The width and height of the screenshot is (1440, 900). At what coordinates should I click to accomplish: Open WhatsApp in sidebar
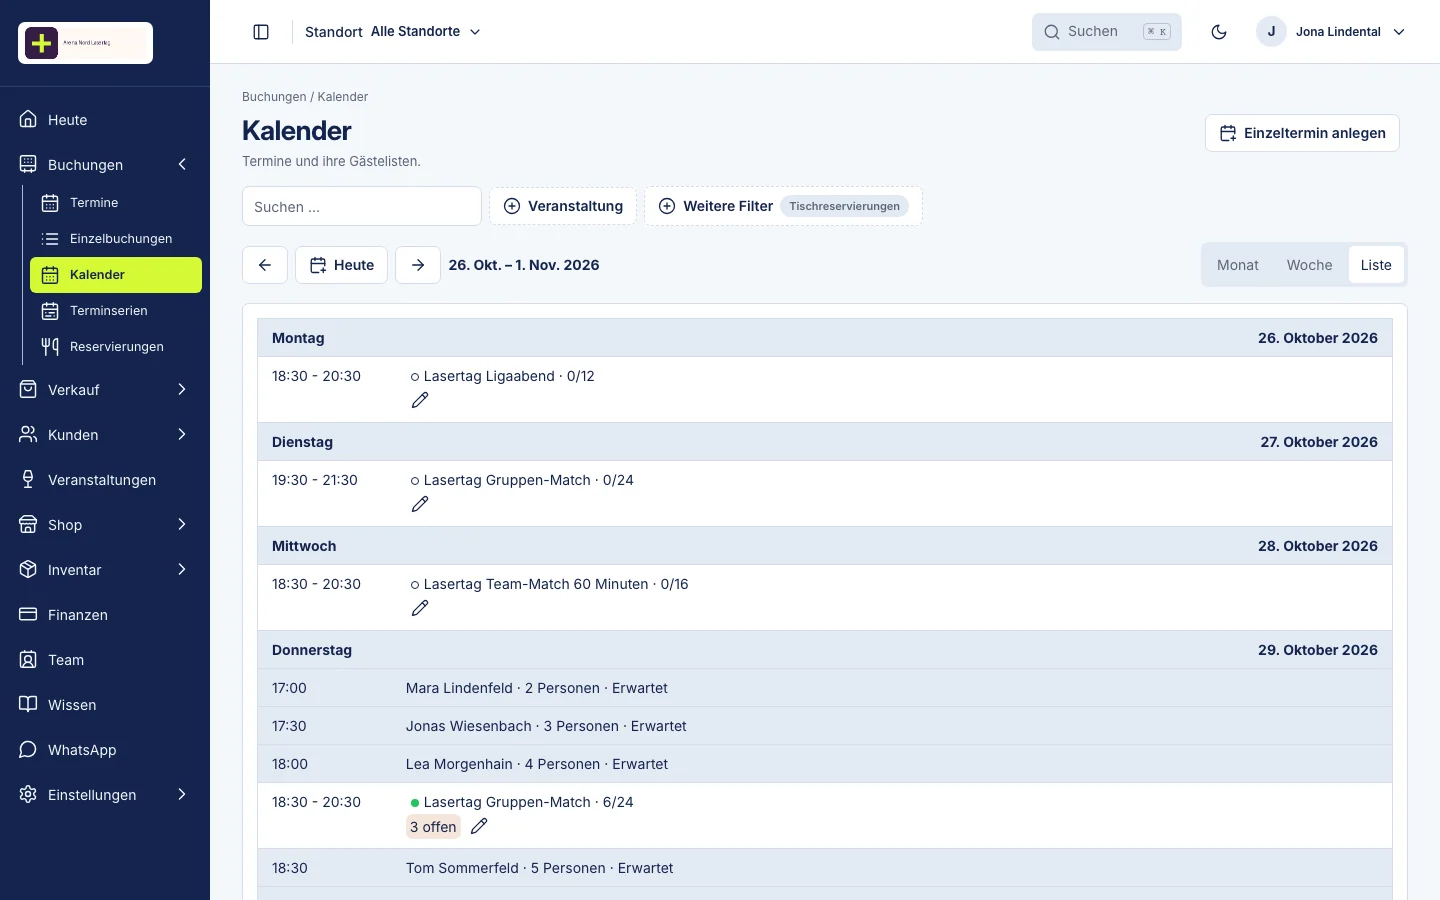(105, 750)
